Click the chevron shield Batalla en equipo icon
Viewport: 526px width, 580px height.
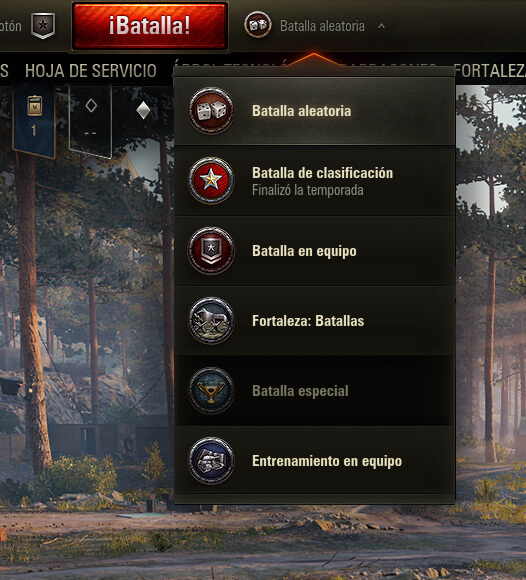coord(211,250)
